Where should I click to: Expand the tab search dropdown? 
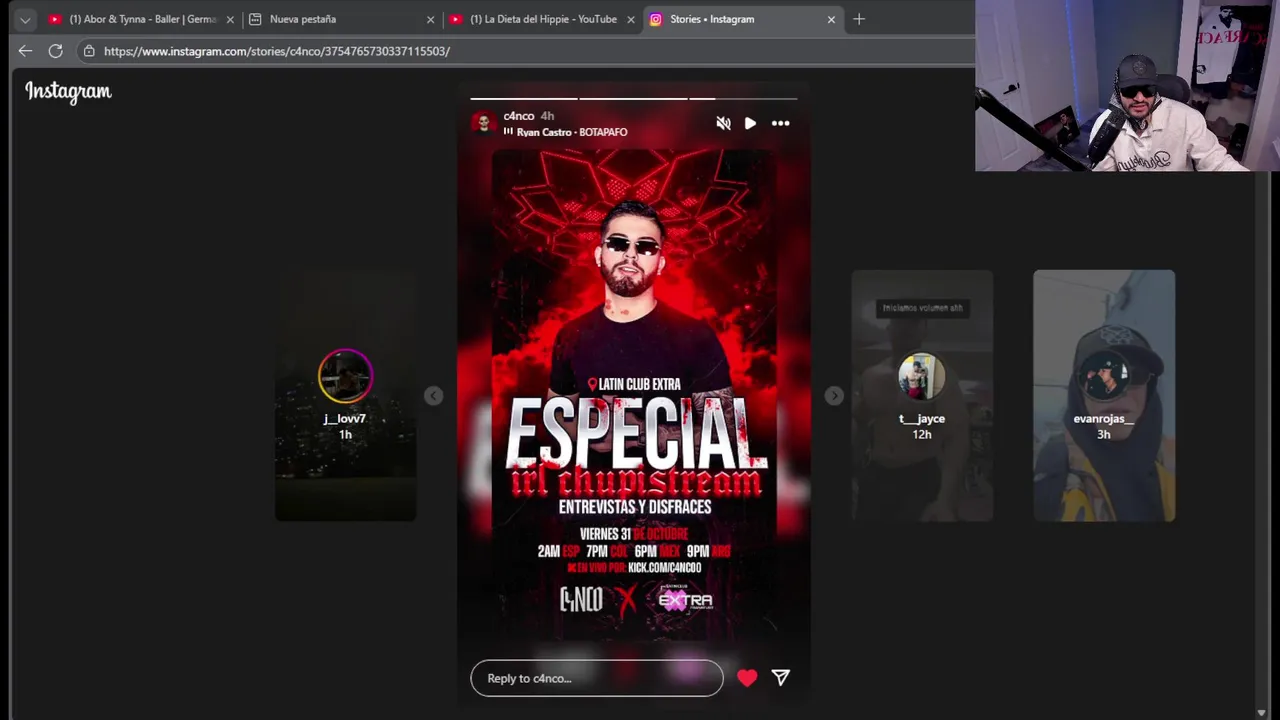tap(25, 19)
